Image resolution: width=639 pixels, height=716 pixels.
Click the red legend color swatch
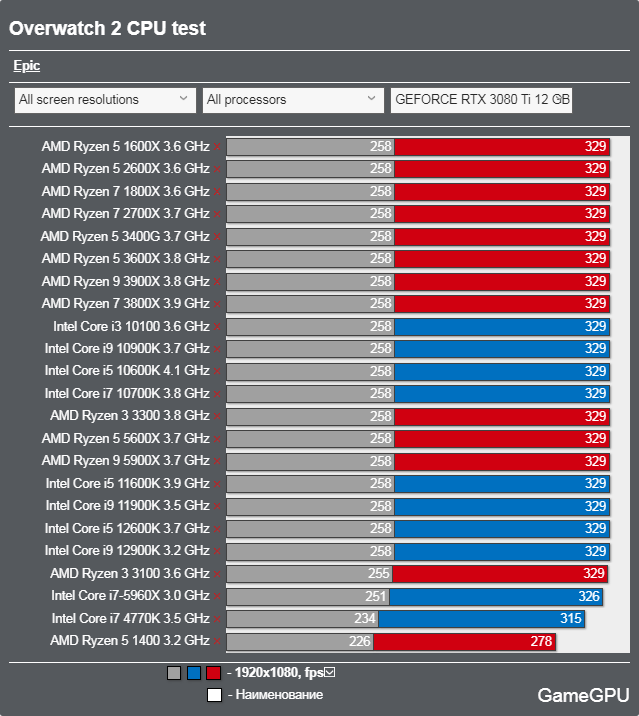pyautogui.click(x=213, y=673)
